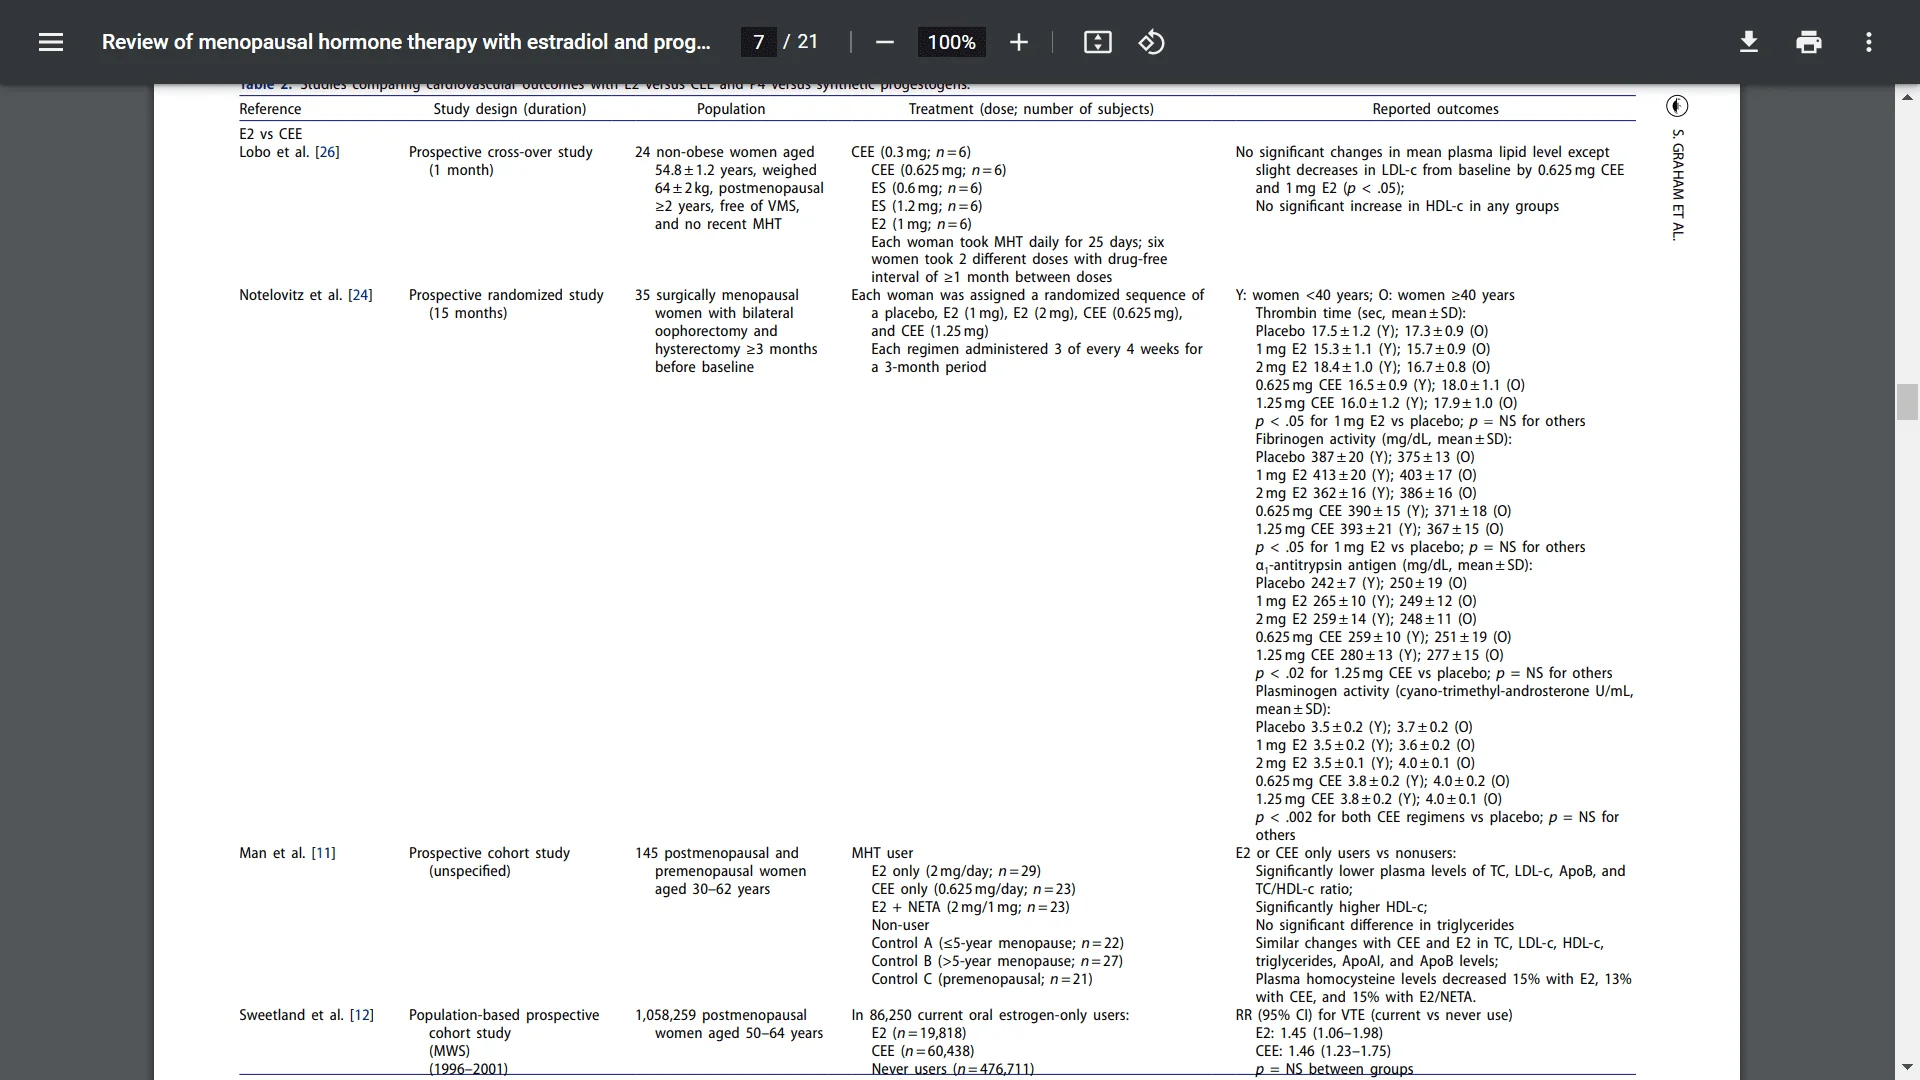
Task: Click the line 'Placebo 3.5±0.2 (Y); 3.7±0.2 (O)'
Action: coord(1364,727)
